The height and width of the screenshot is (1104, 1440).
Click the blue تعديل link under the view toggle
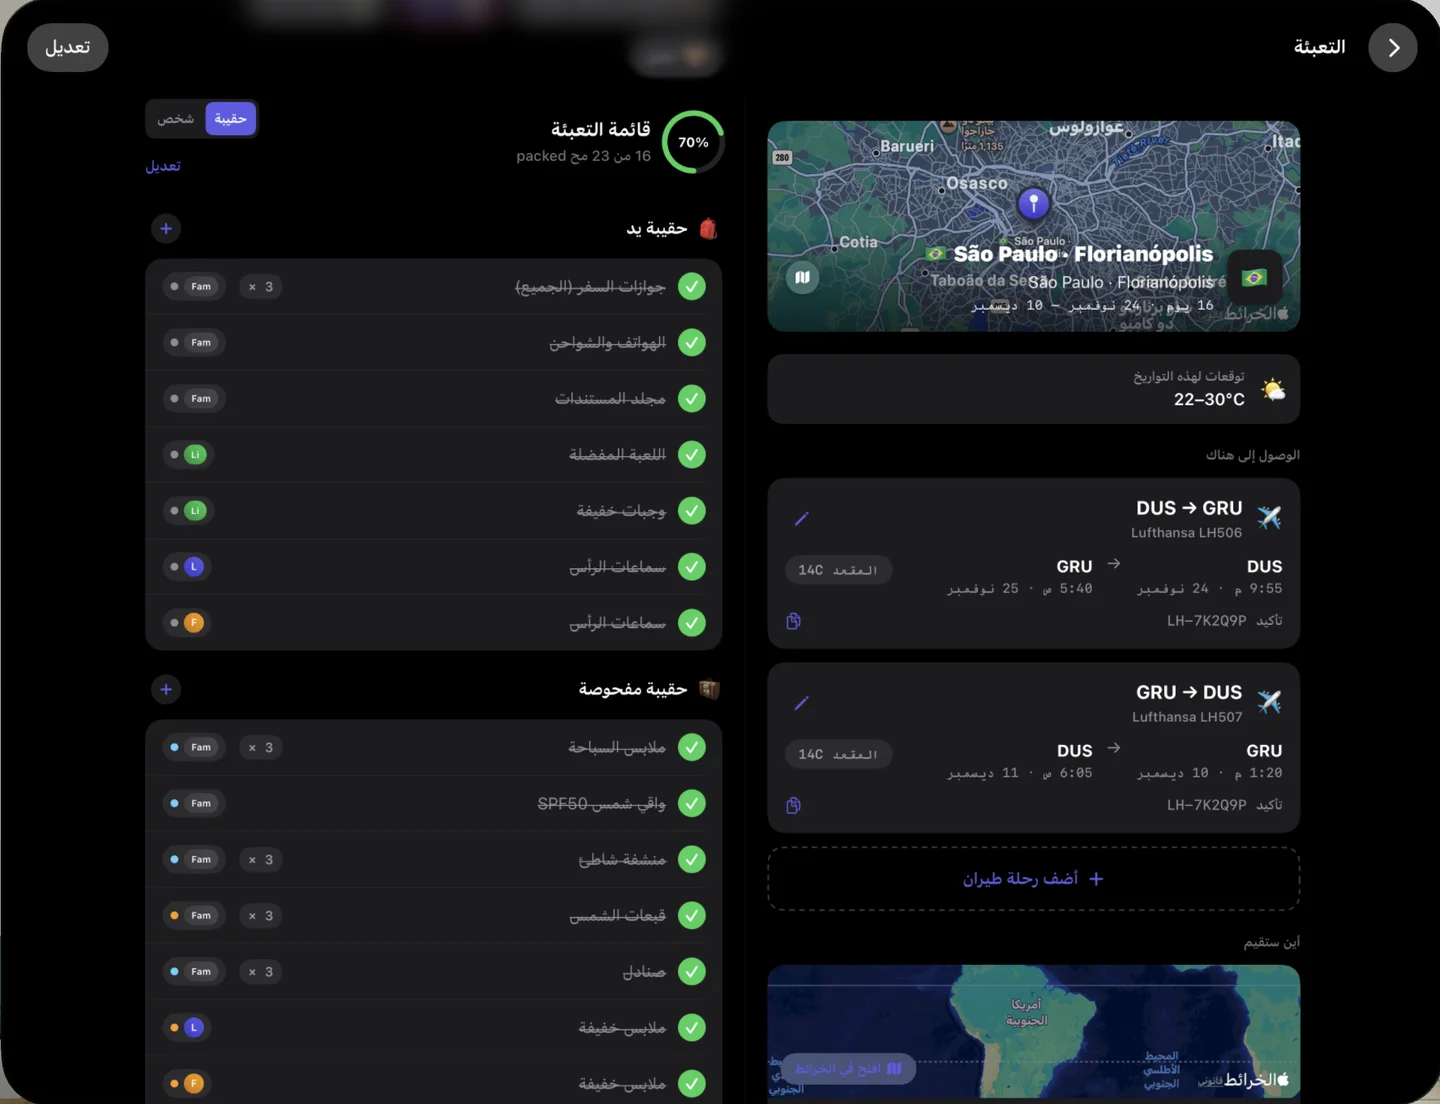(163, 166)
